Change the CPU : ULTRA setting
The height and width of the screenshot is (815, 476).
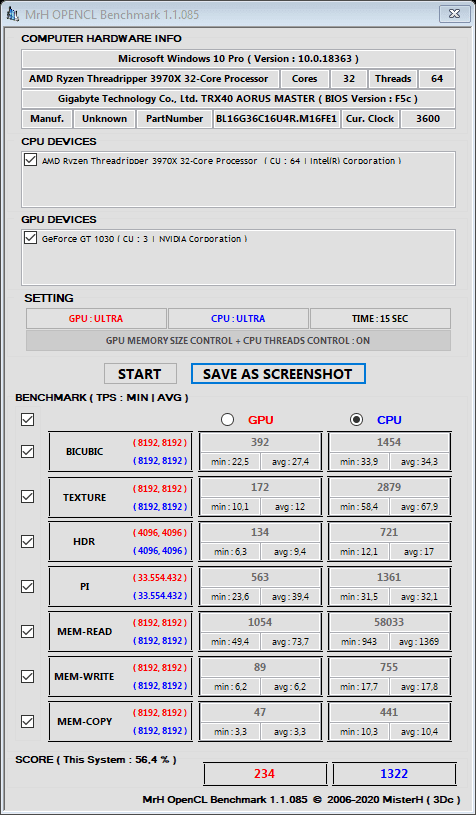tap(238, 319)
